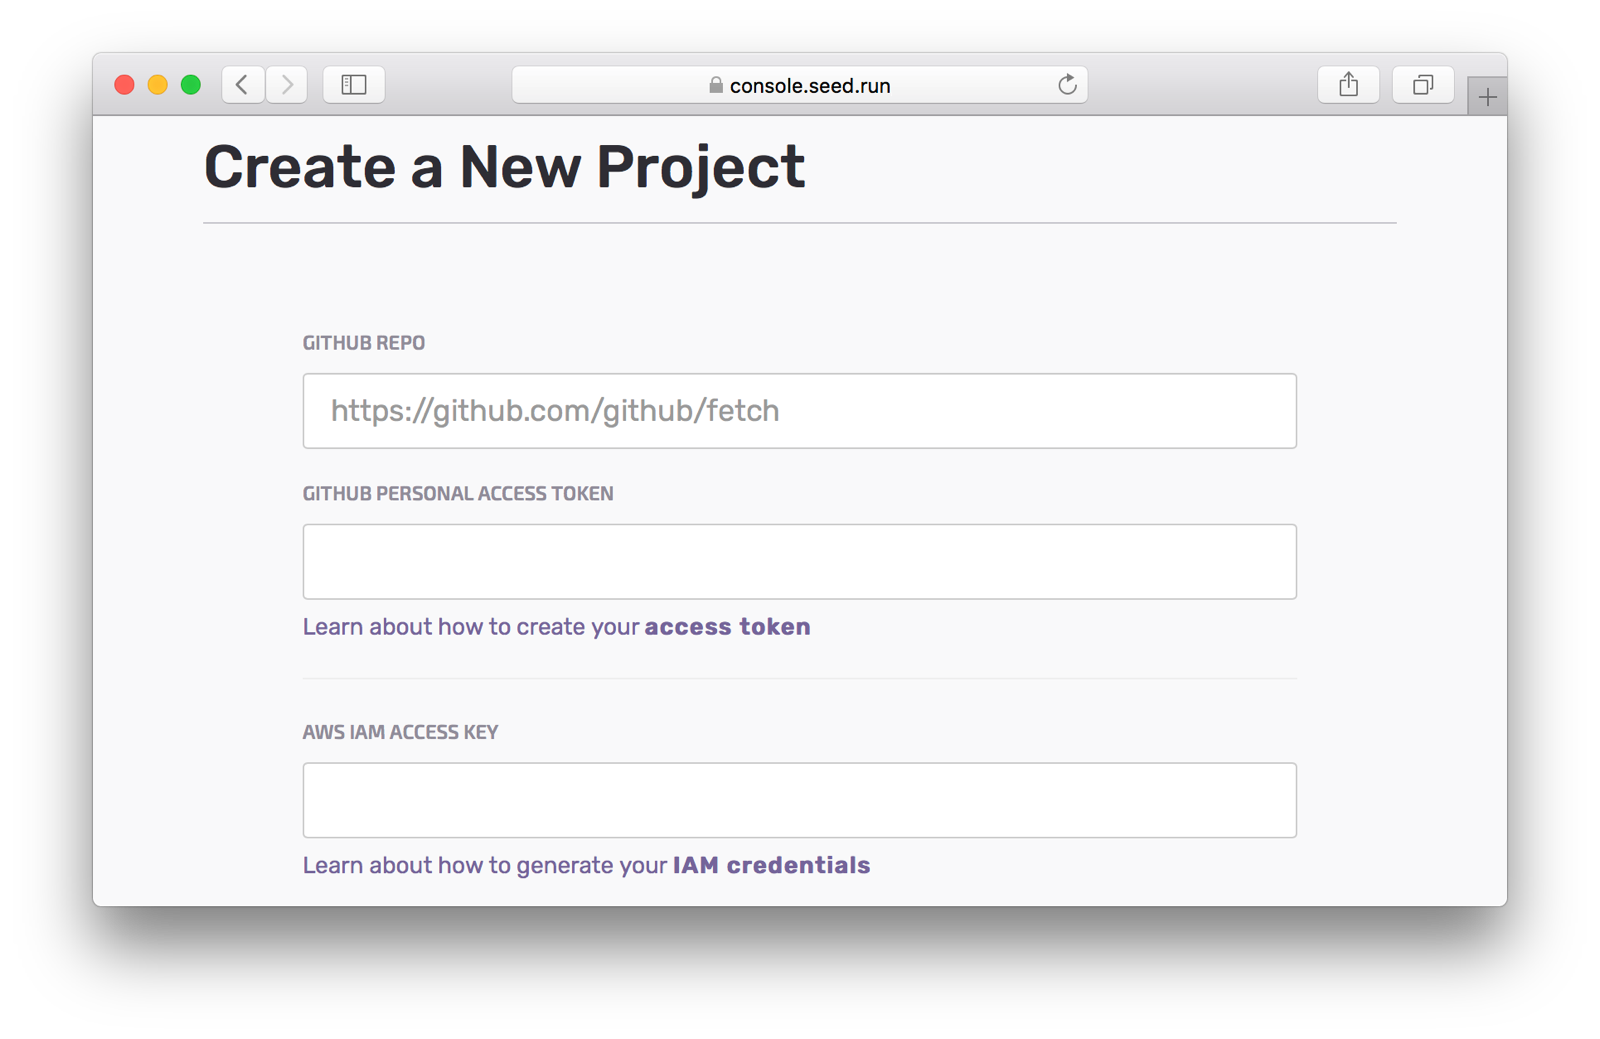Show all tabs overview

pyautogui.click(x=1422, y=85)
